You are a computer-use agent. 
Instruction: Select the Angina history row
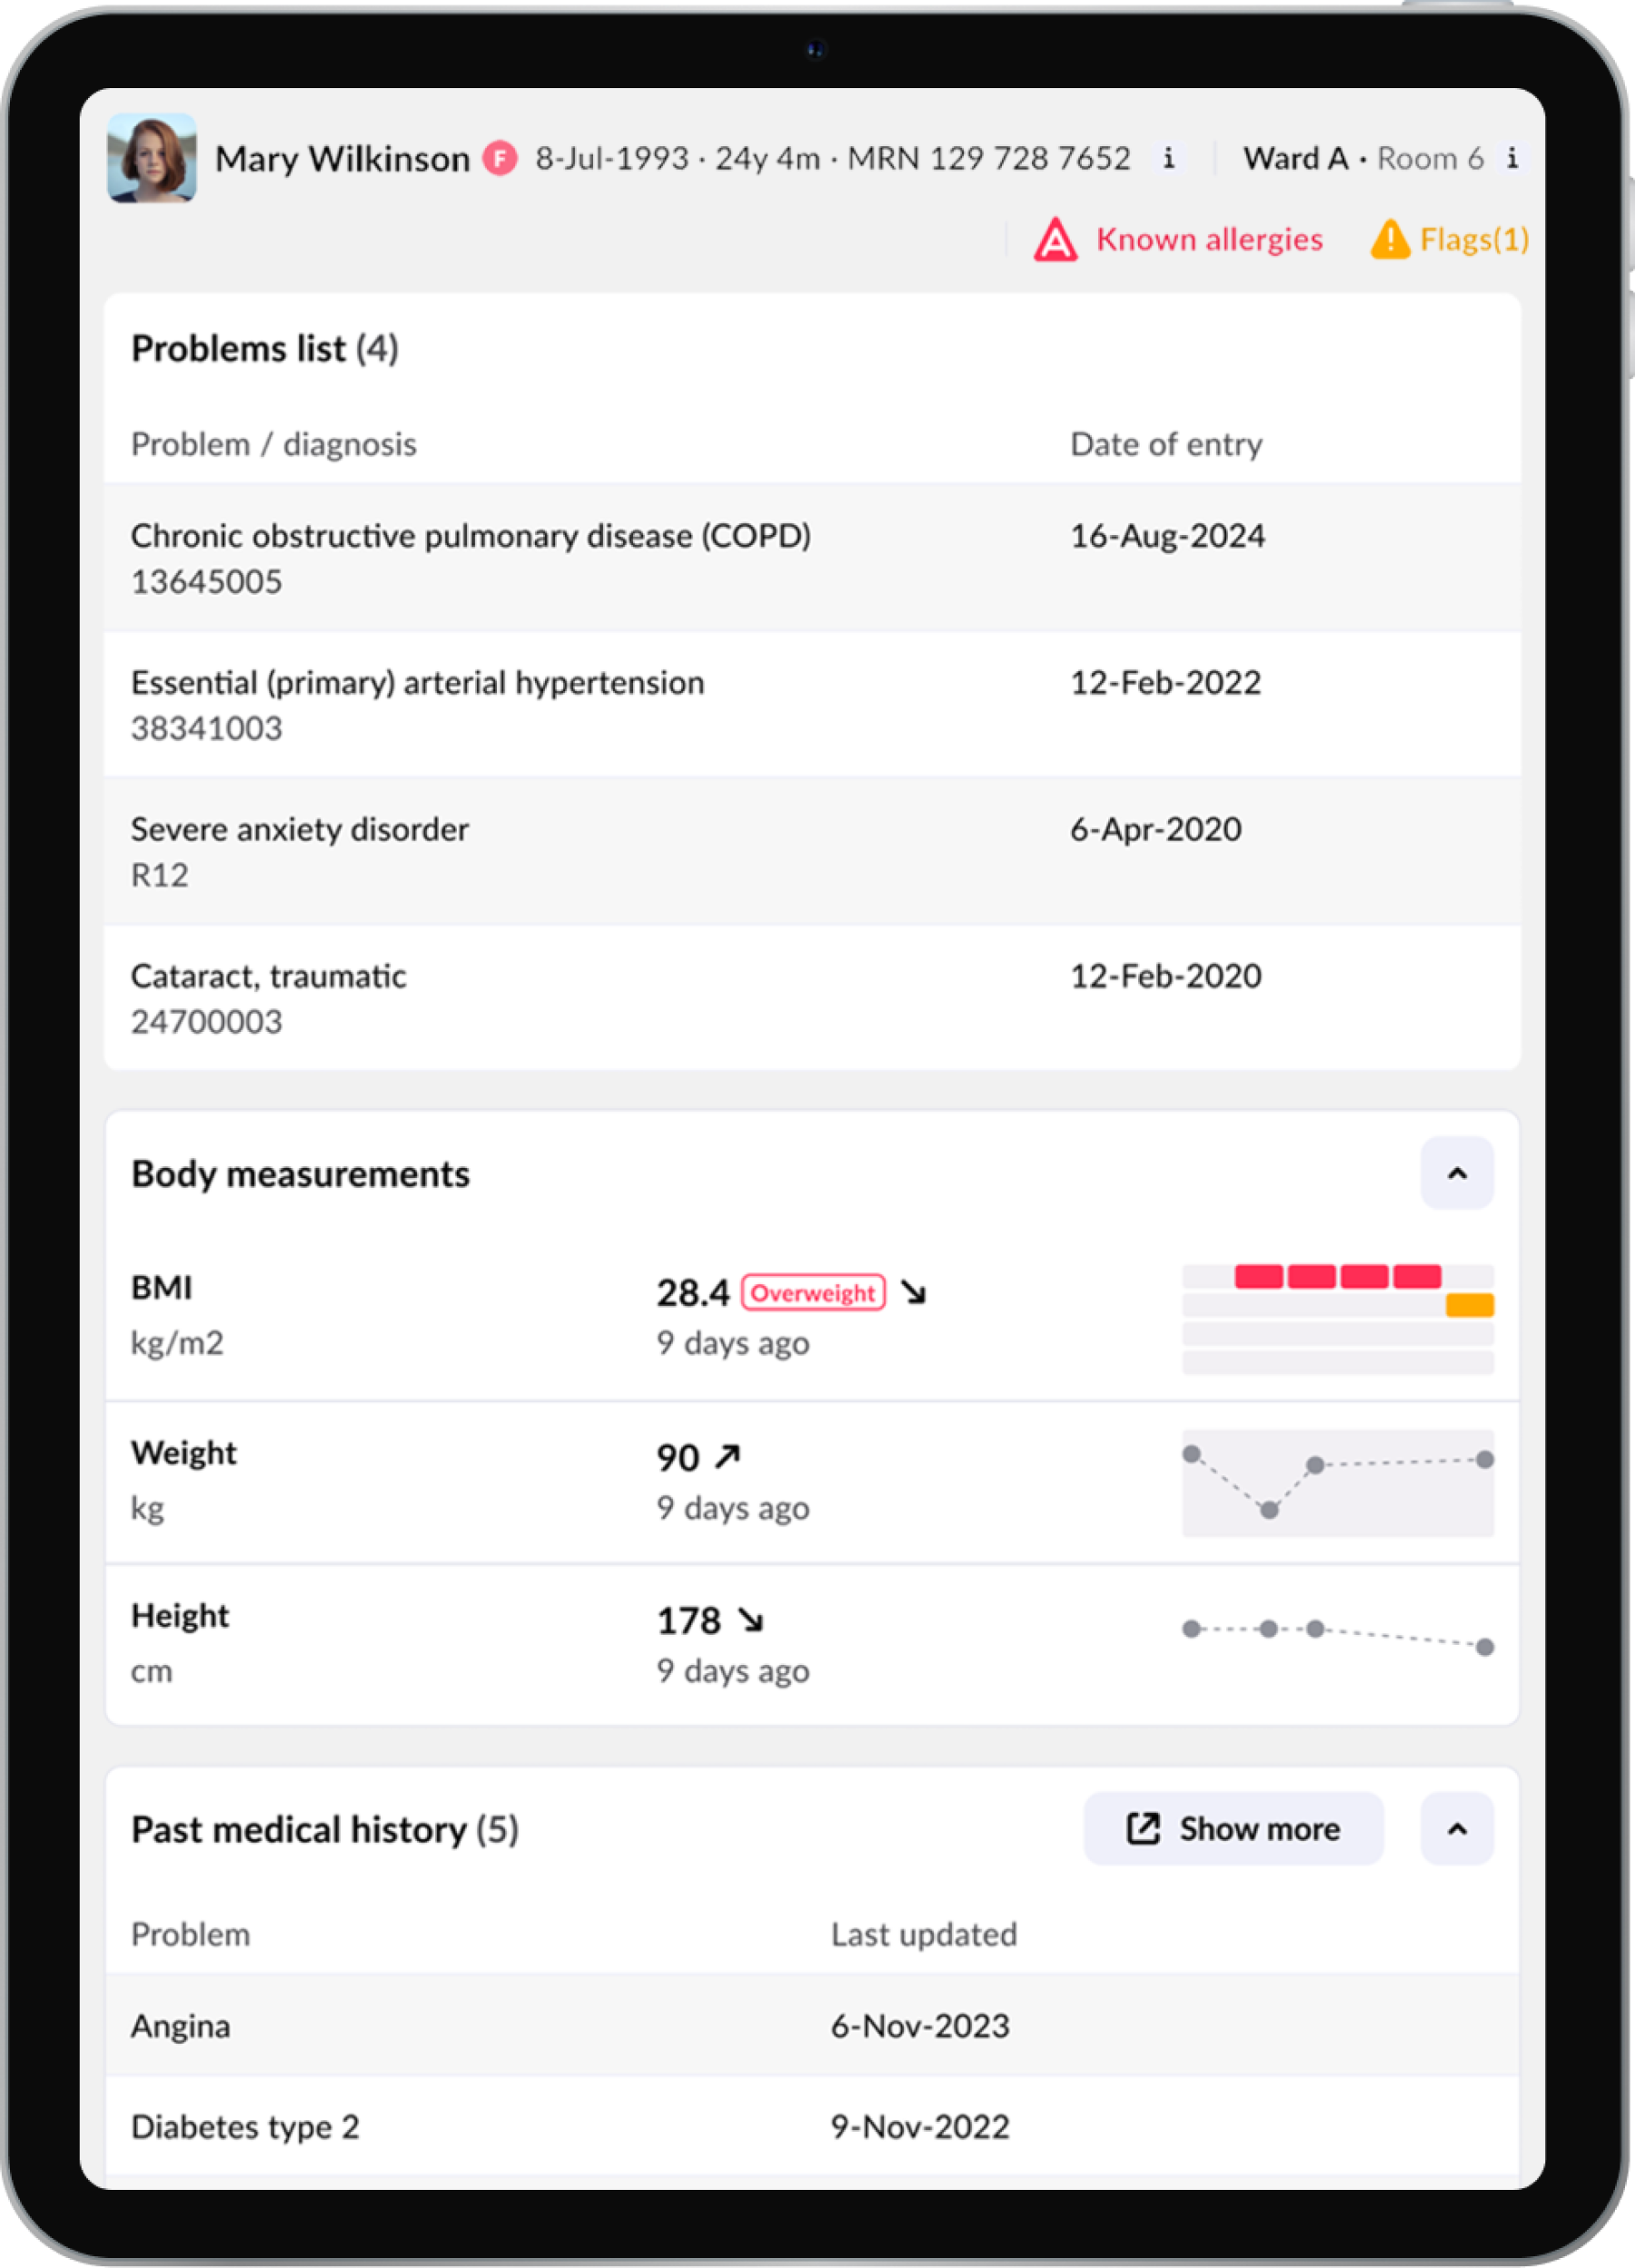(812, 2026)
